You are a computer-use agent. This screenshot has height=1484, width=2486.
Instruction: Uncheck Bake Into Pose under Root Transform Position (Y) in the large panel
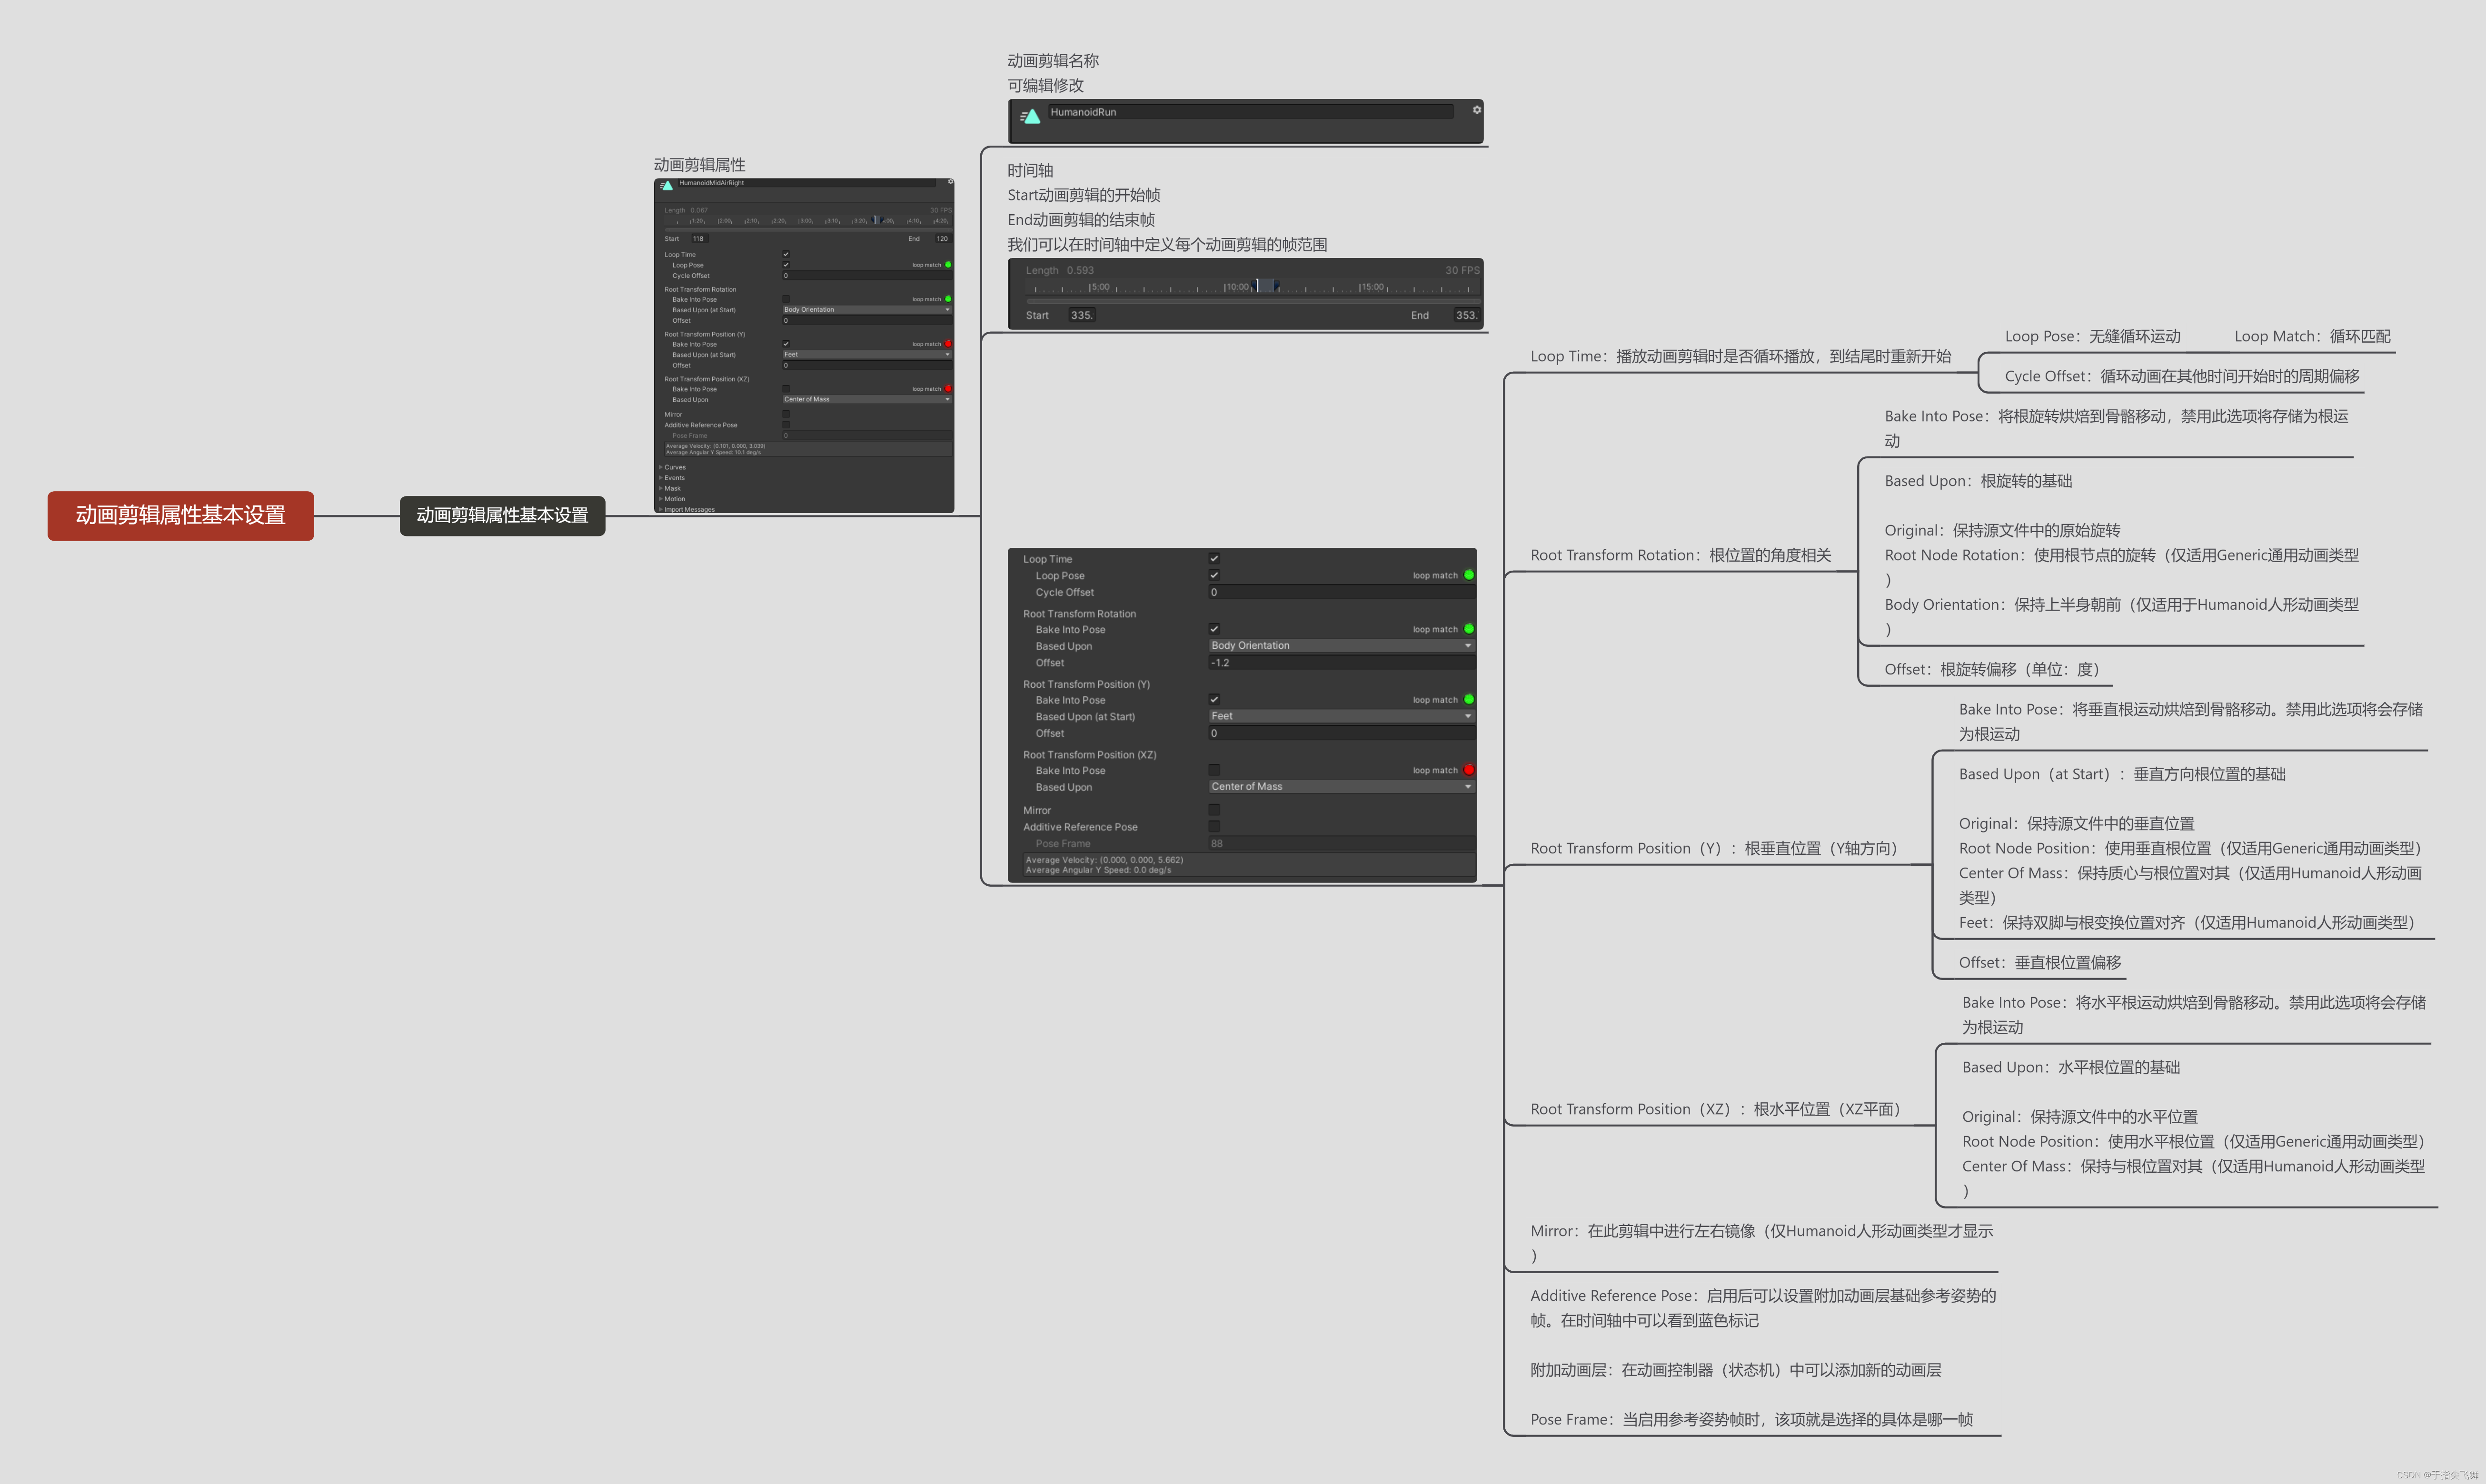point(1214,699)
